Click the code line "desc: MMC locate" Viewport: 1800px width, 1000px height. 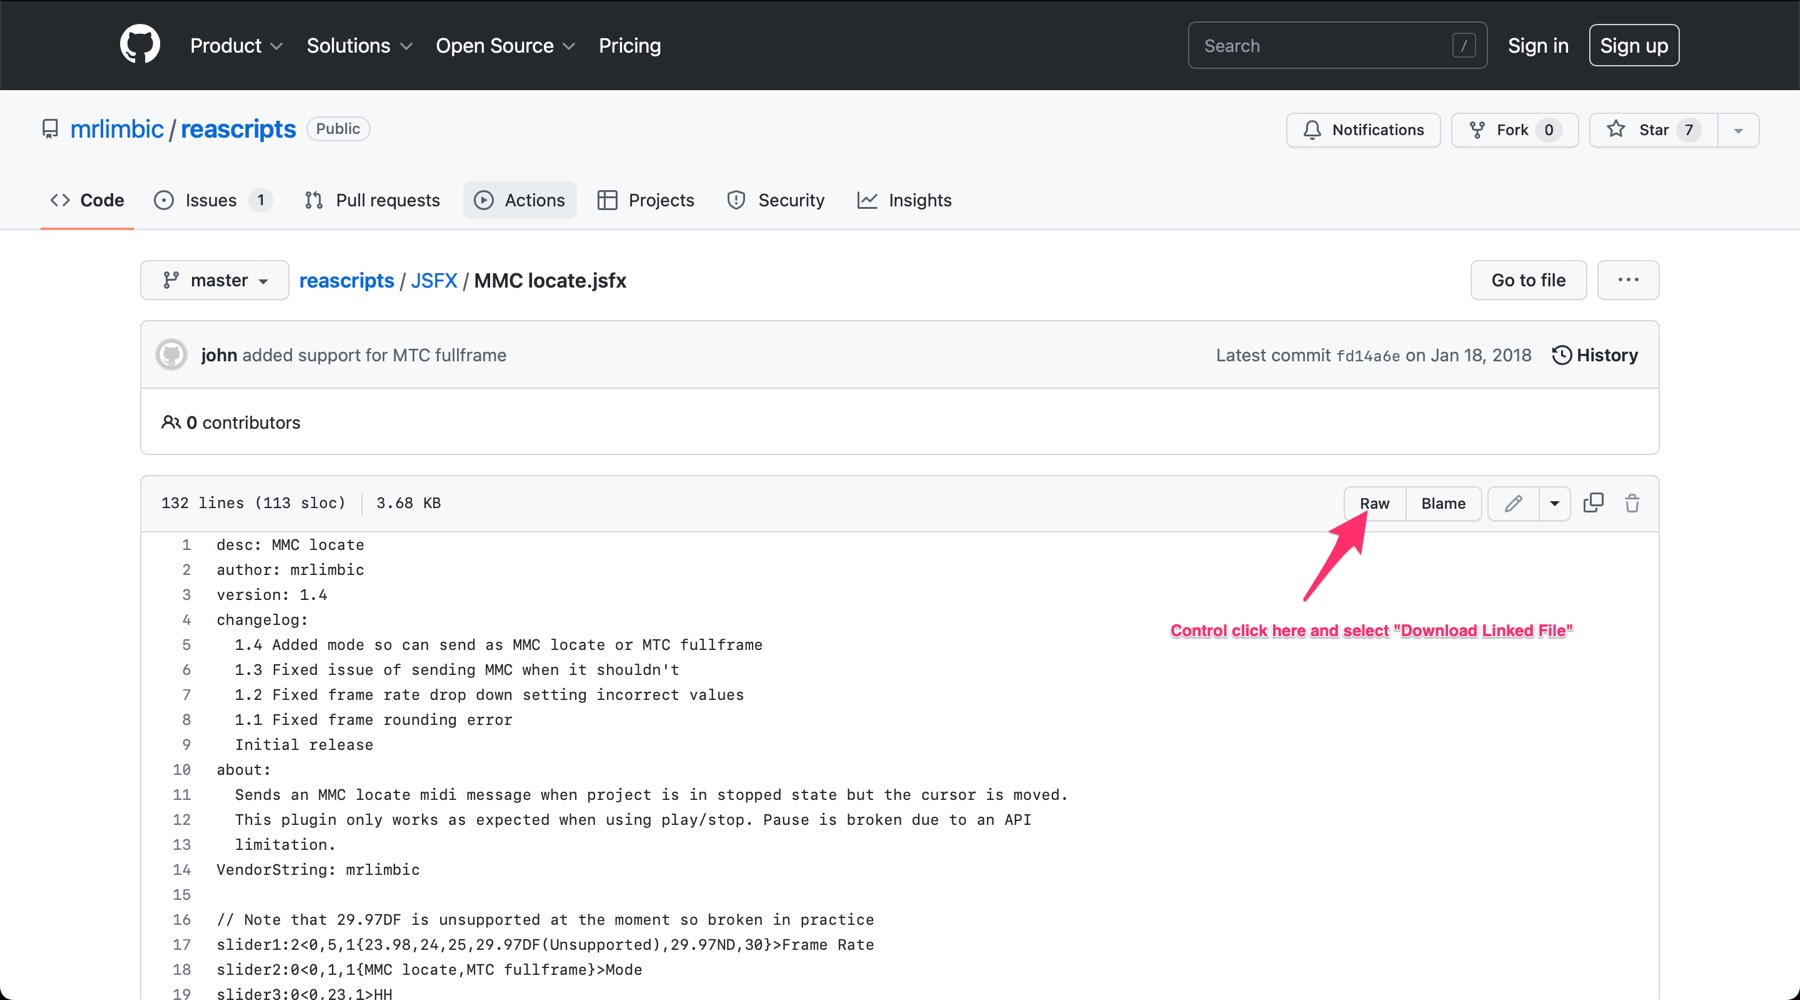point(290,545)
